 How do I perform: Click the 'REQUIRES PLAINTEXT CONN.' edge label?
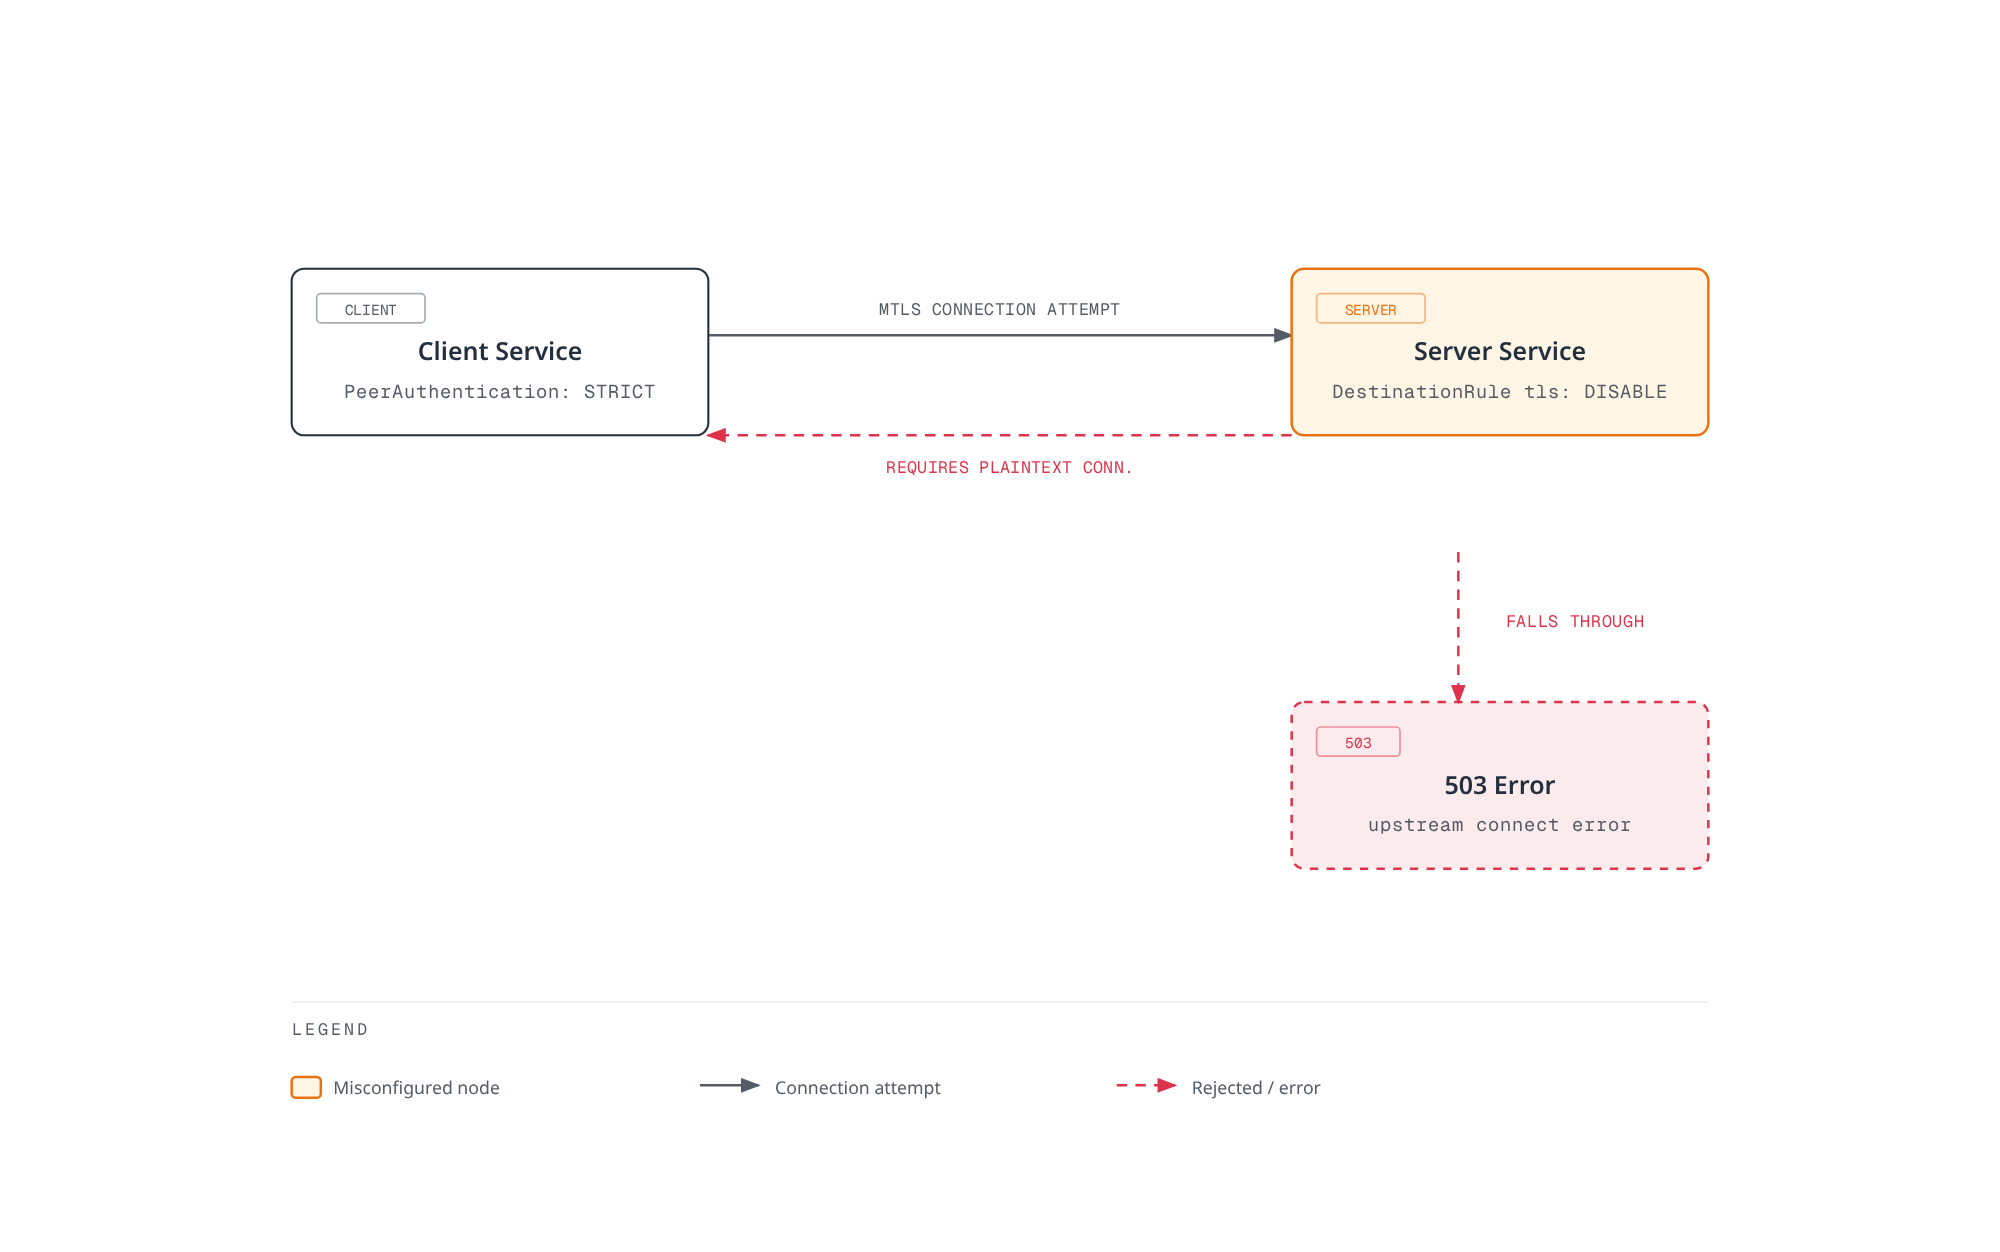coord(1009,468)
